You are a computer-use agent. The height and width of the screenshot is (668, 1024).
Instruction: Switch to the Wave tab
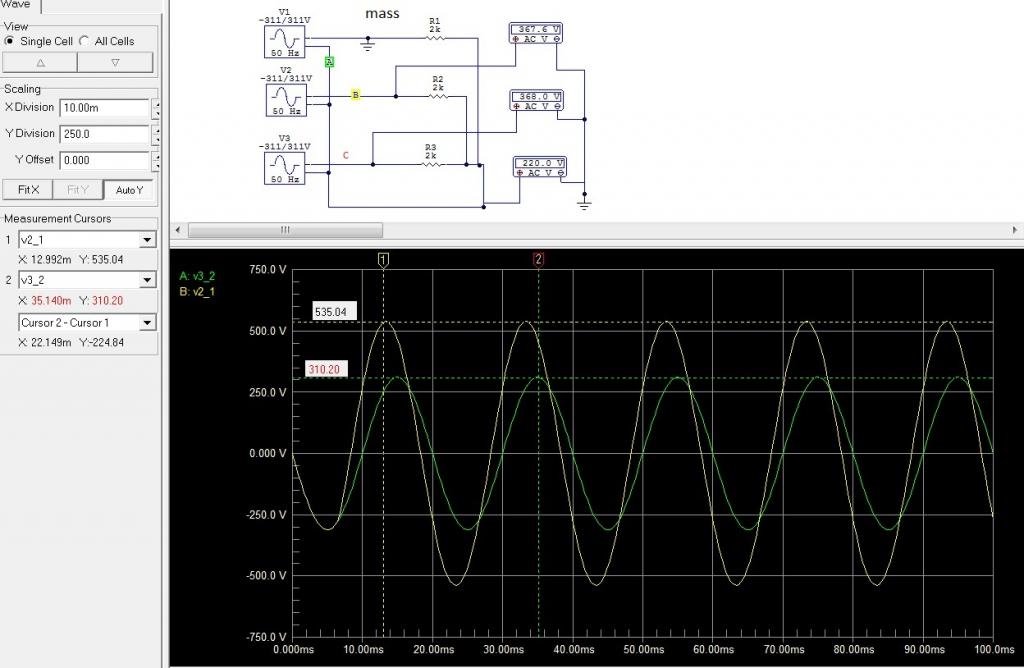point(18,5)
